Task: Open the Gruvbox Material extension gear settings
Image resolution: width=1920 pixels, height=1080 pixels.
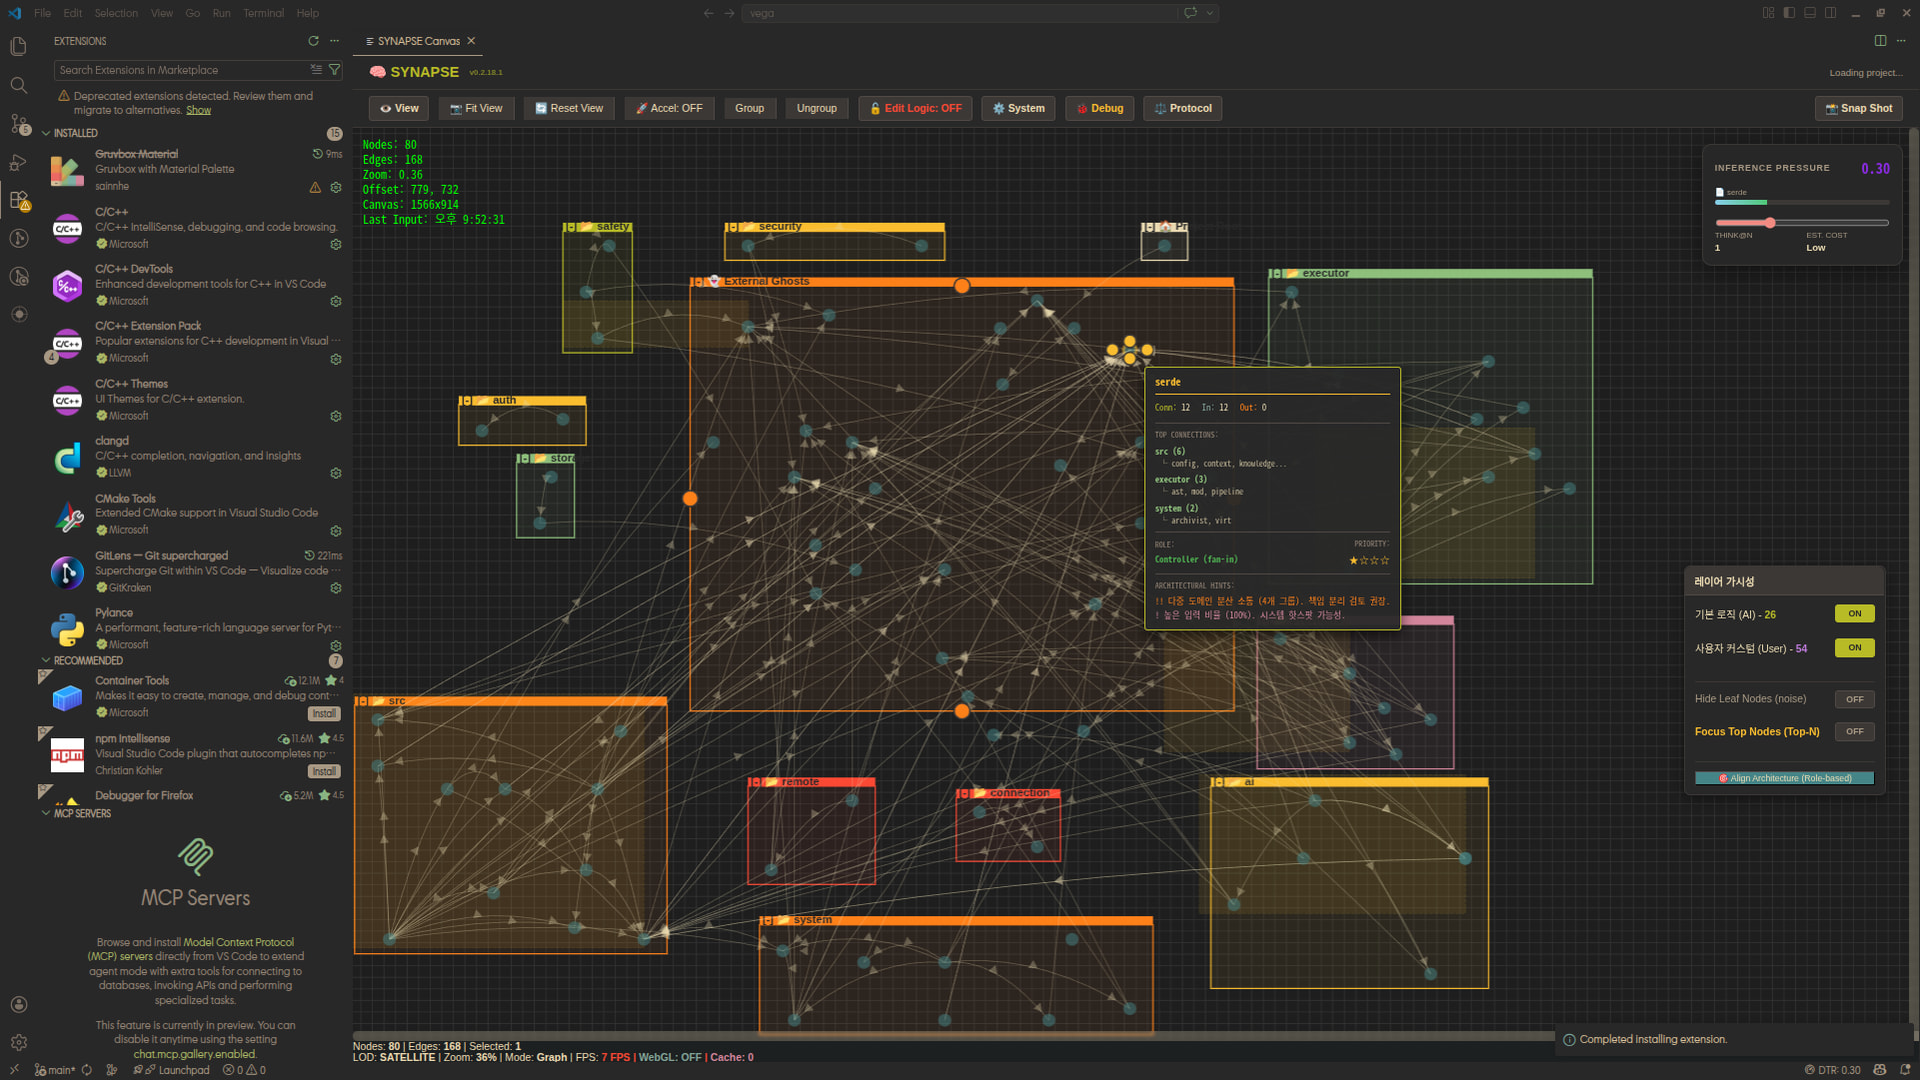Action: click(x=336, y=187)
